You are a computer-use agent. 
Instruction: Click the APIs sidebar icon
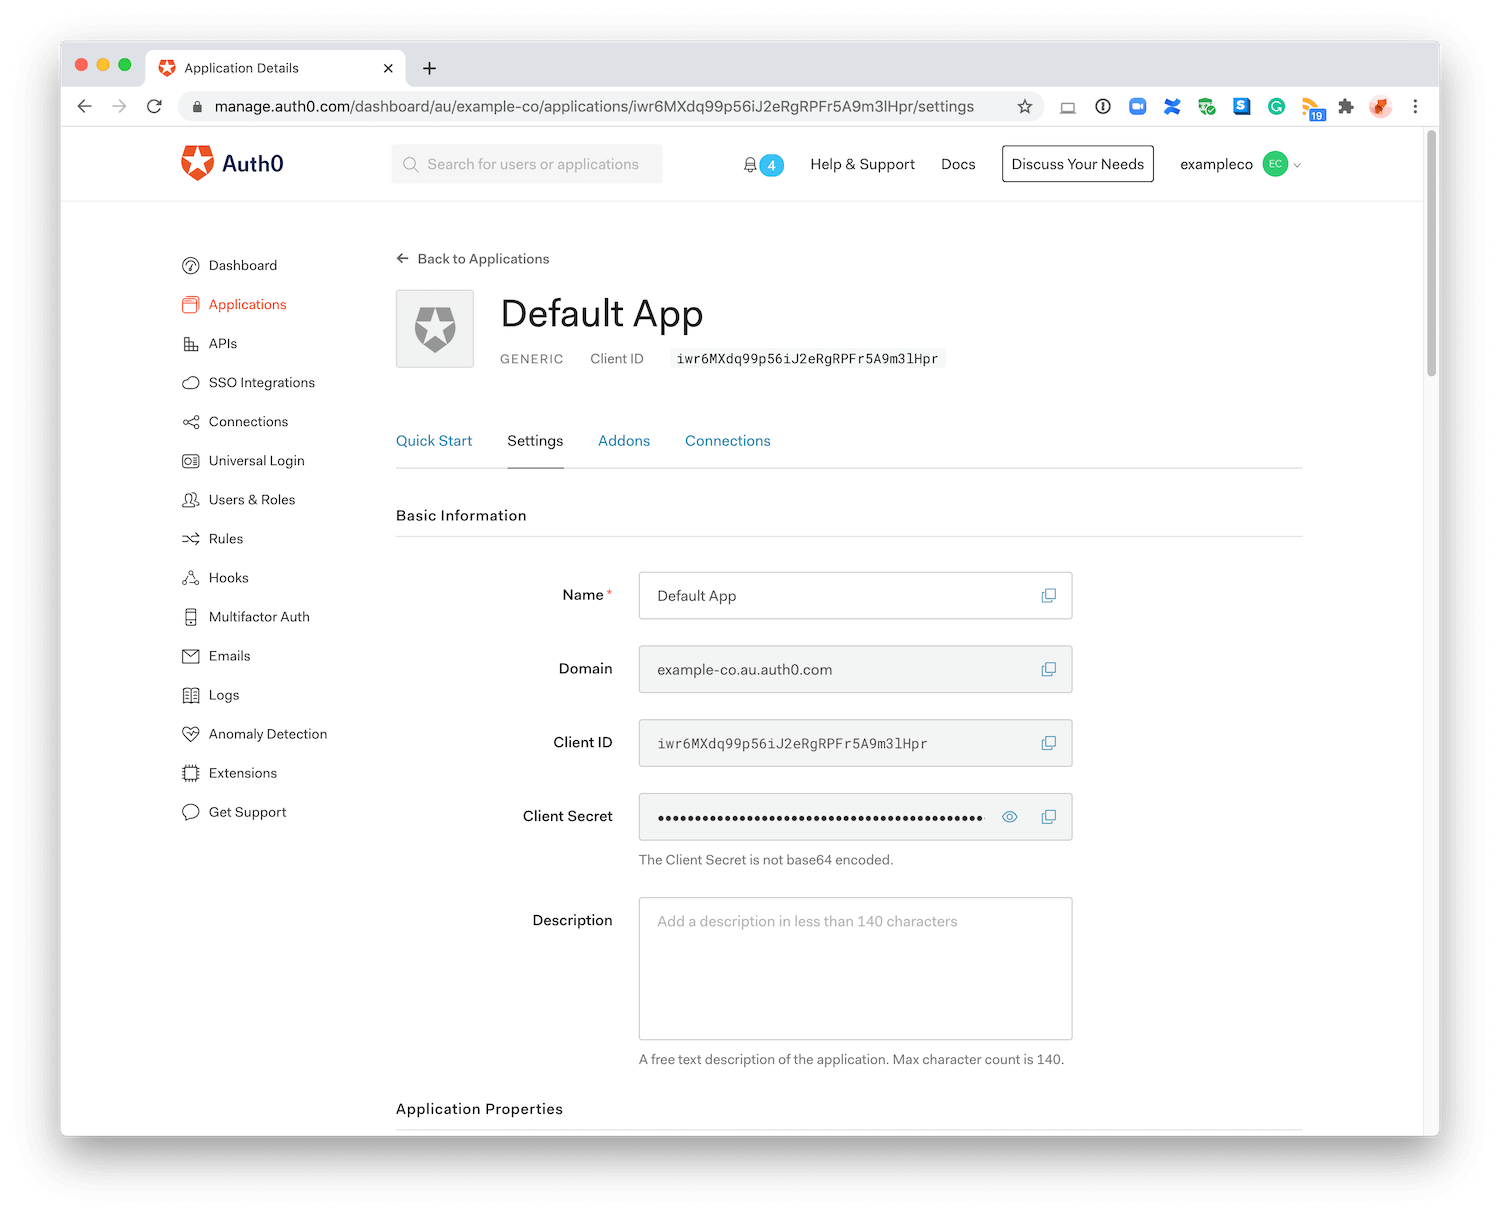pyautogui.click(x=191, y=344)
